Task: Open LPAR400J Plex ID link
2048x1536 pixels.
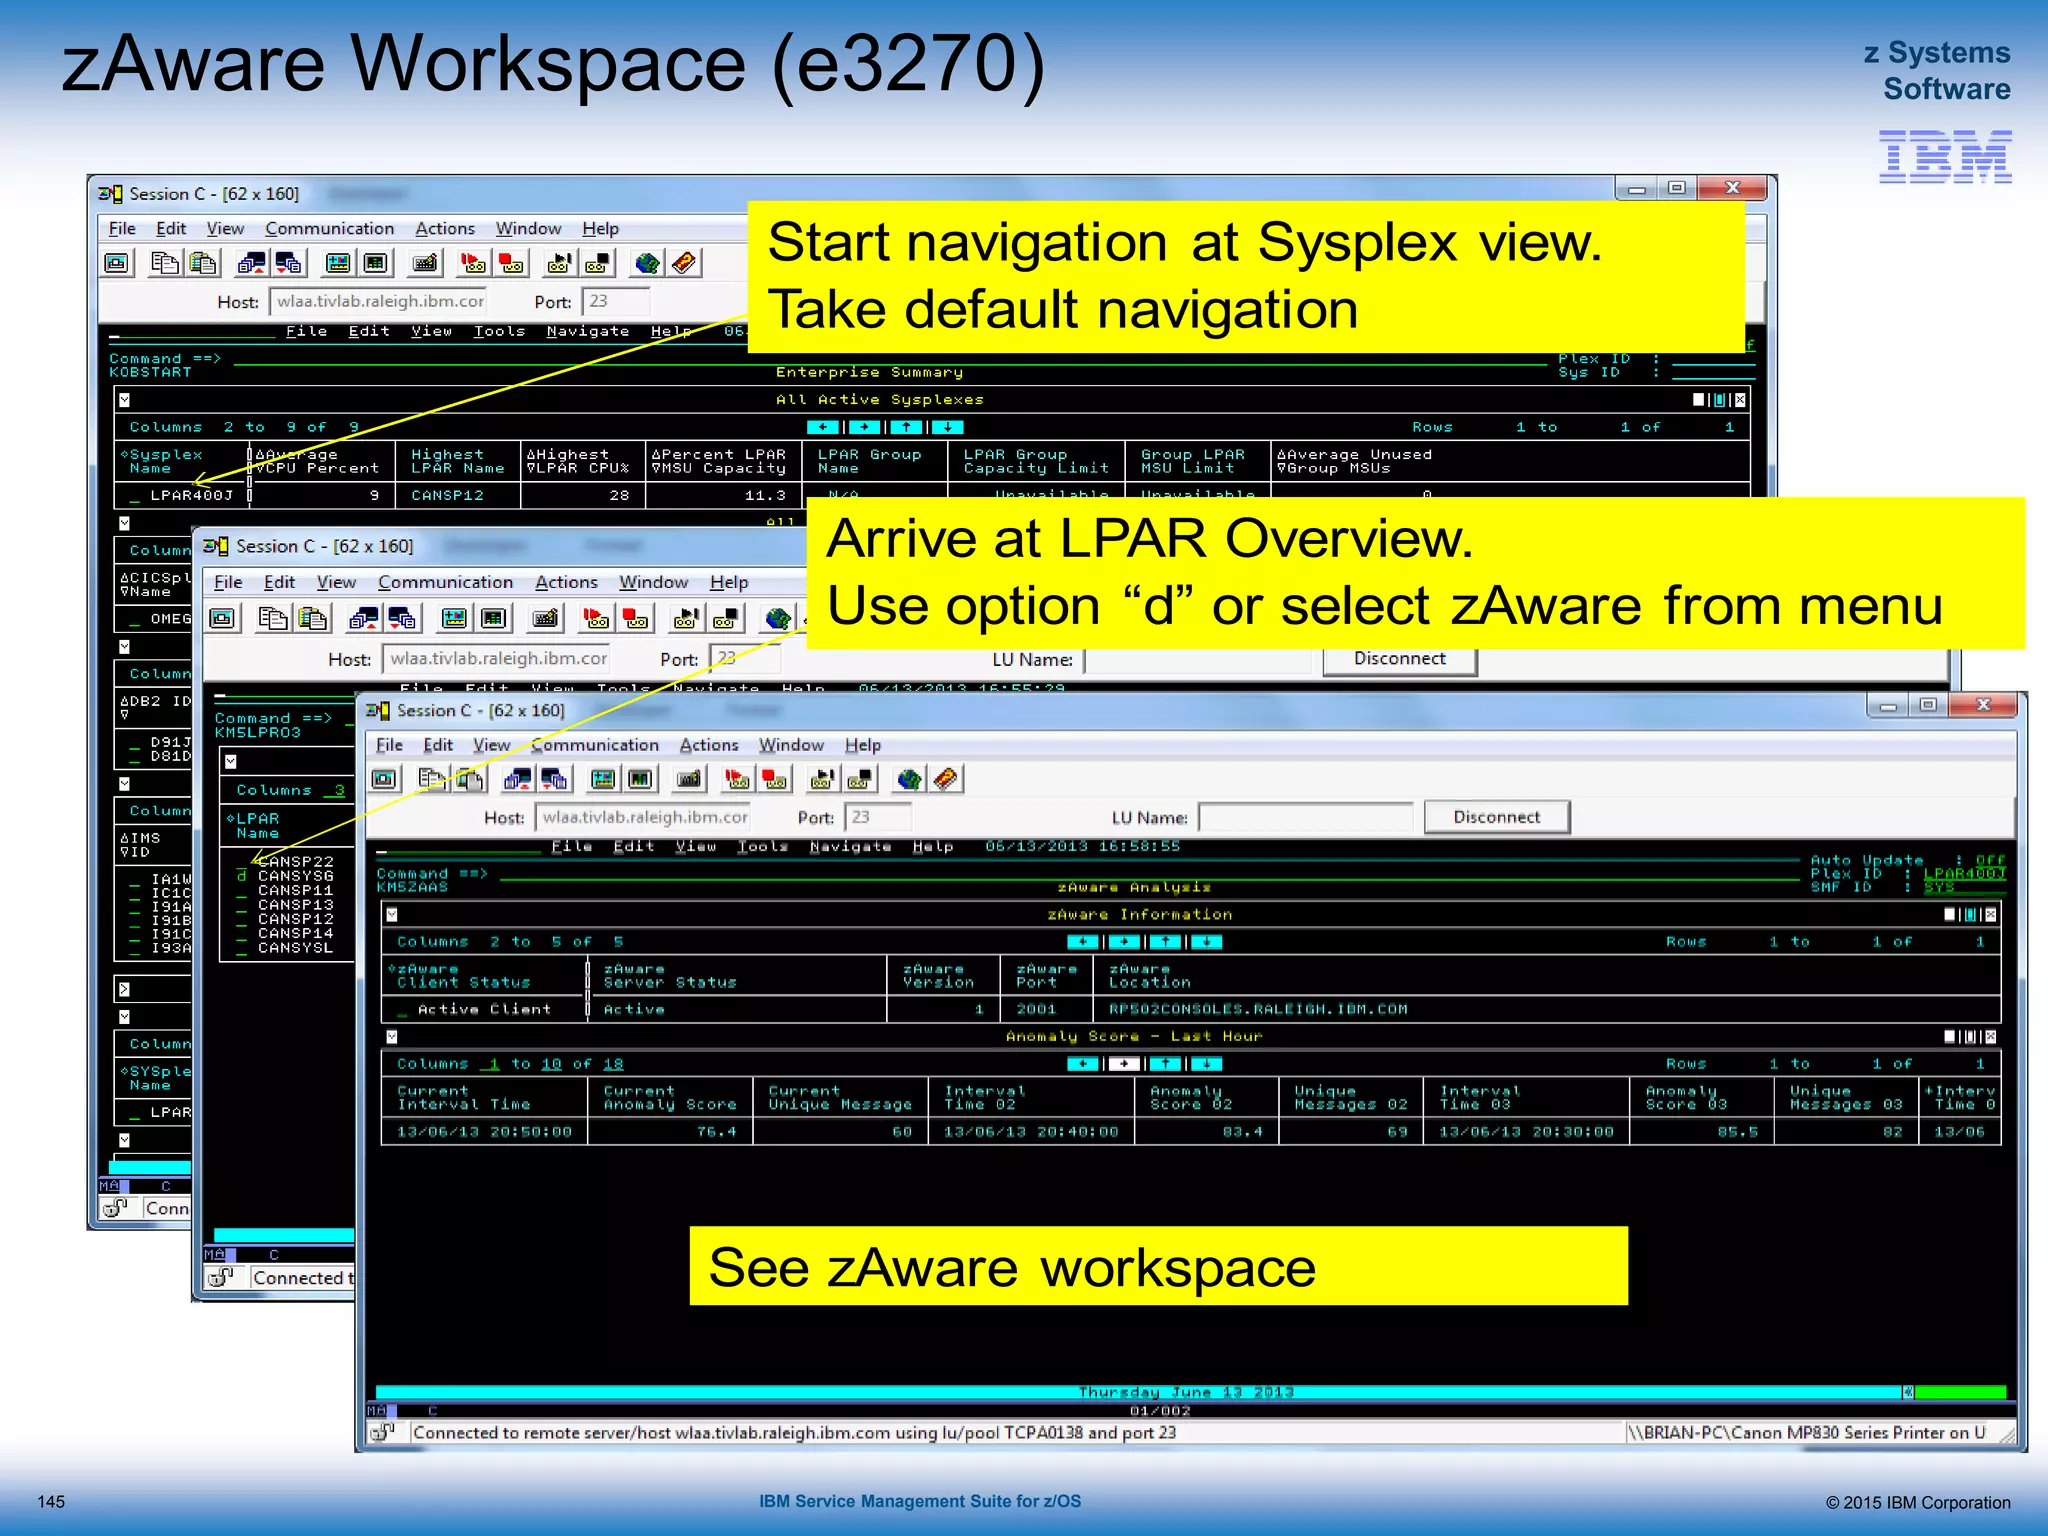Action: pyautogui.click(x=1964, y=873)
